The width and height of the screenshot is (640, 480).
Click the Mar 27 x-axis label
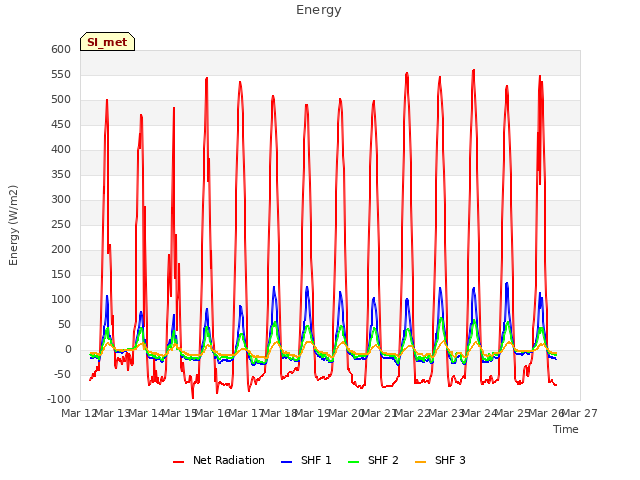pos(580,413)
